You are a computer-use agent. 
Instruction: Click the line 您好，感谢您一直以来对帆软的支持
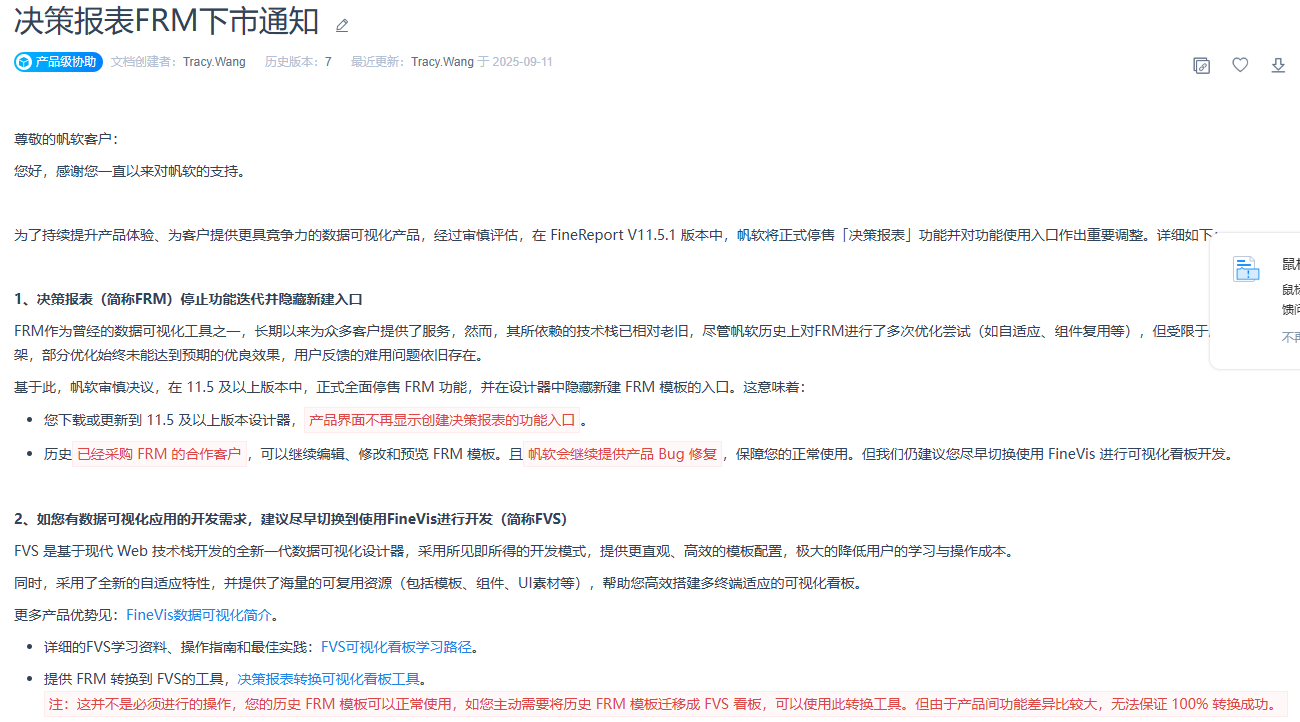[129, 171]
